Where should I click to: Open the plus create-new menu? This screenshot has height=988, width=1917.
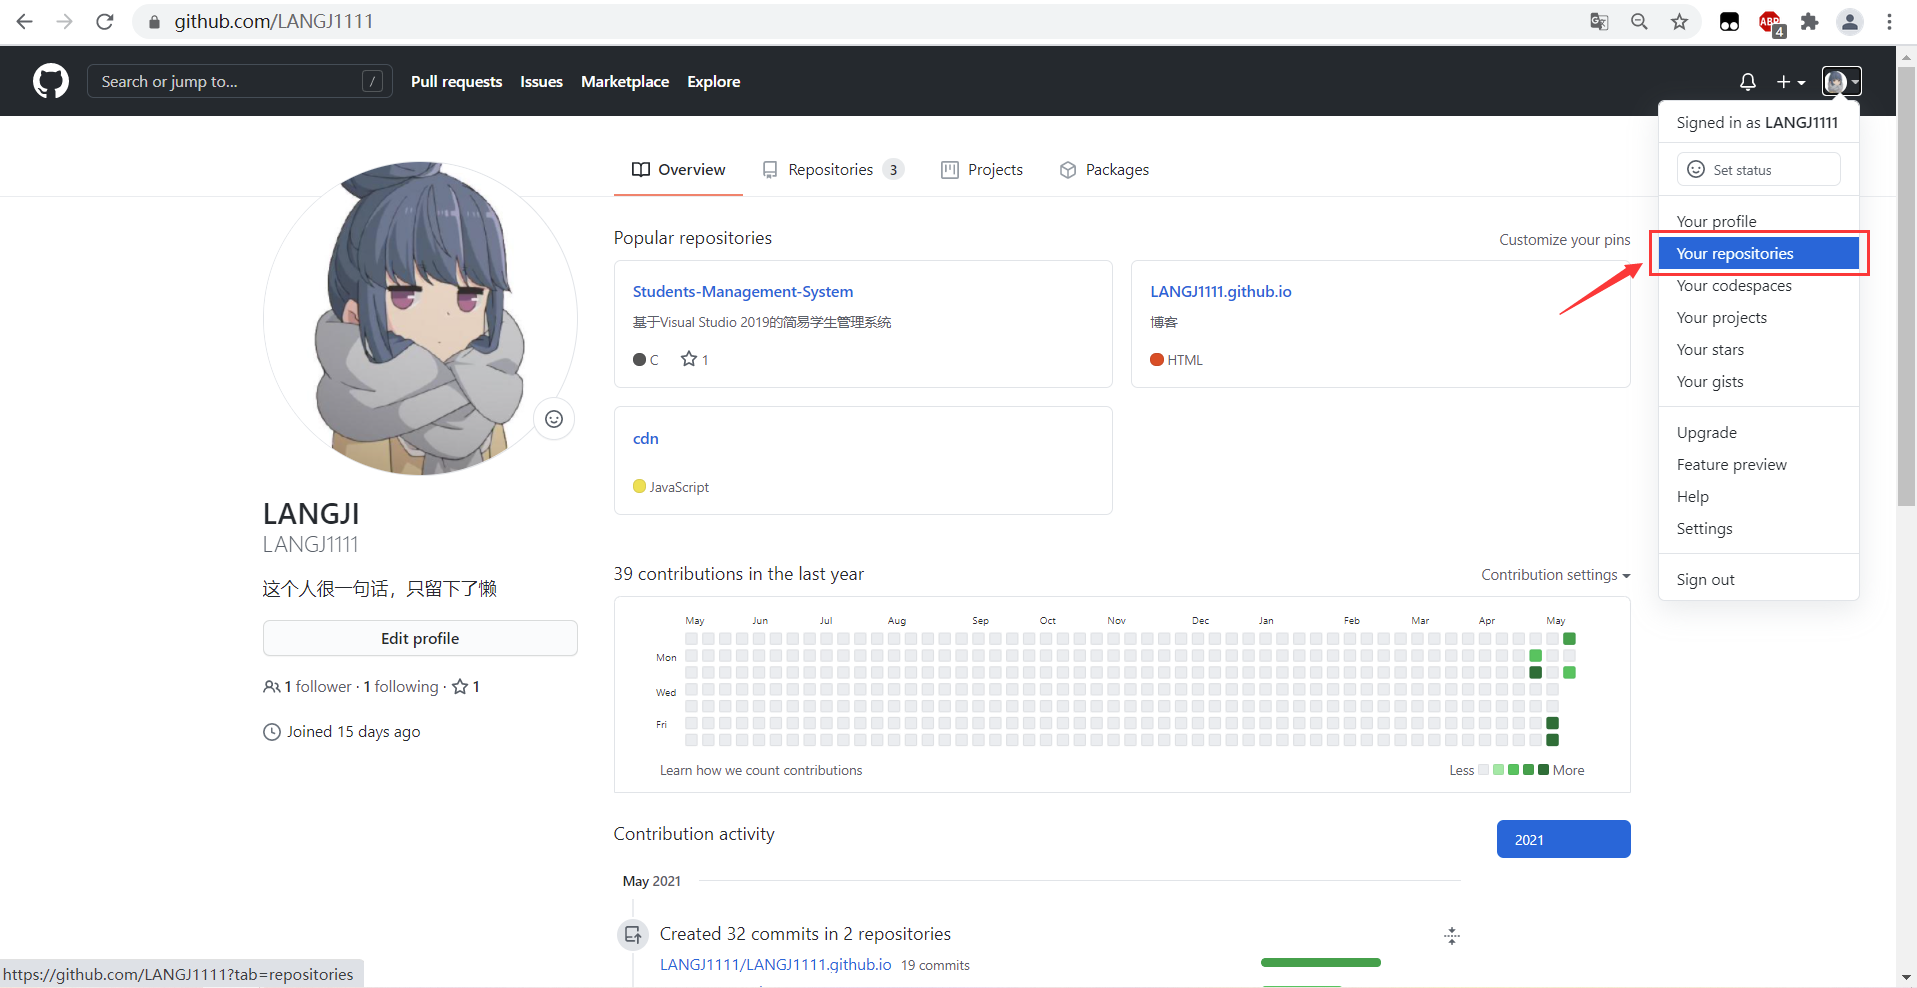click(x=1790, y=82)
